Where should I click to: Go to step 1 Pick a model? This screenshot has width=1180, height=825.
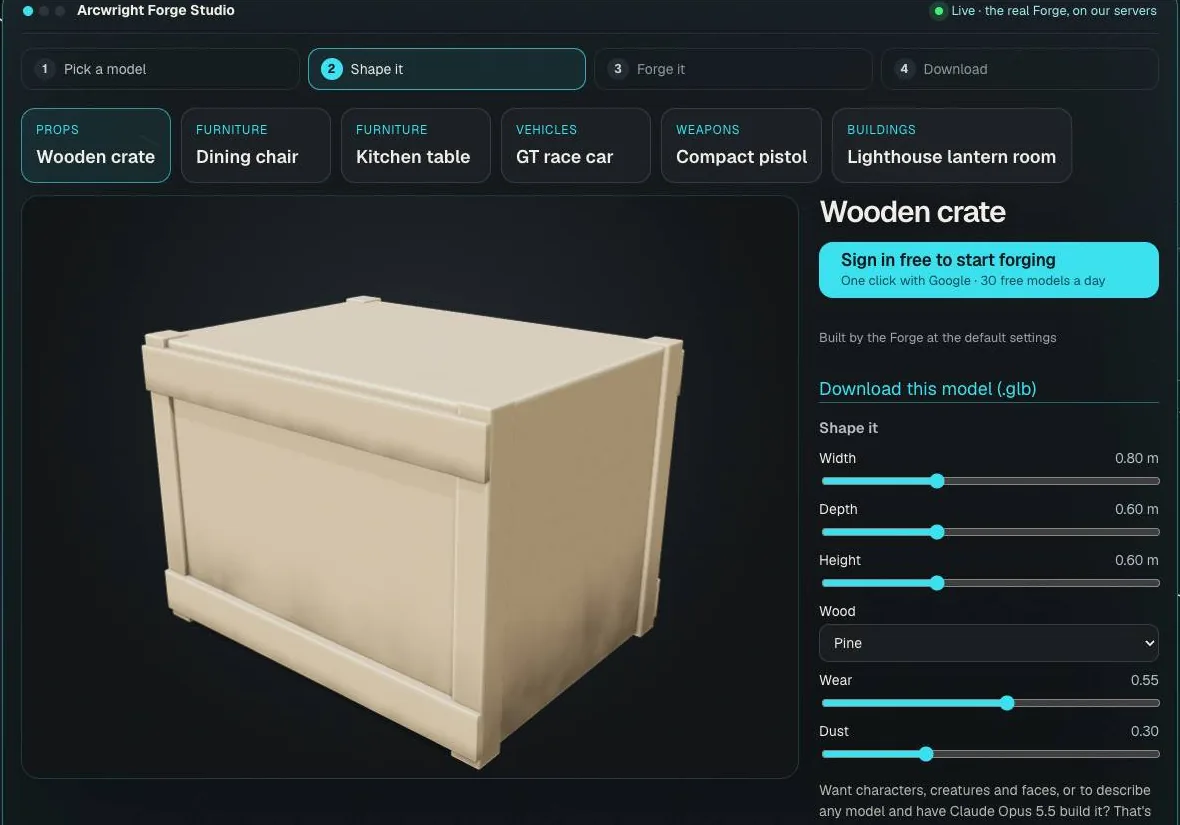click(160, 69)
